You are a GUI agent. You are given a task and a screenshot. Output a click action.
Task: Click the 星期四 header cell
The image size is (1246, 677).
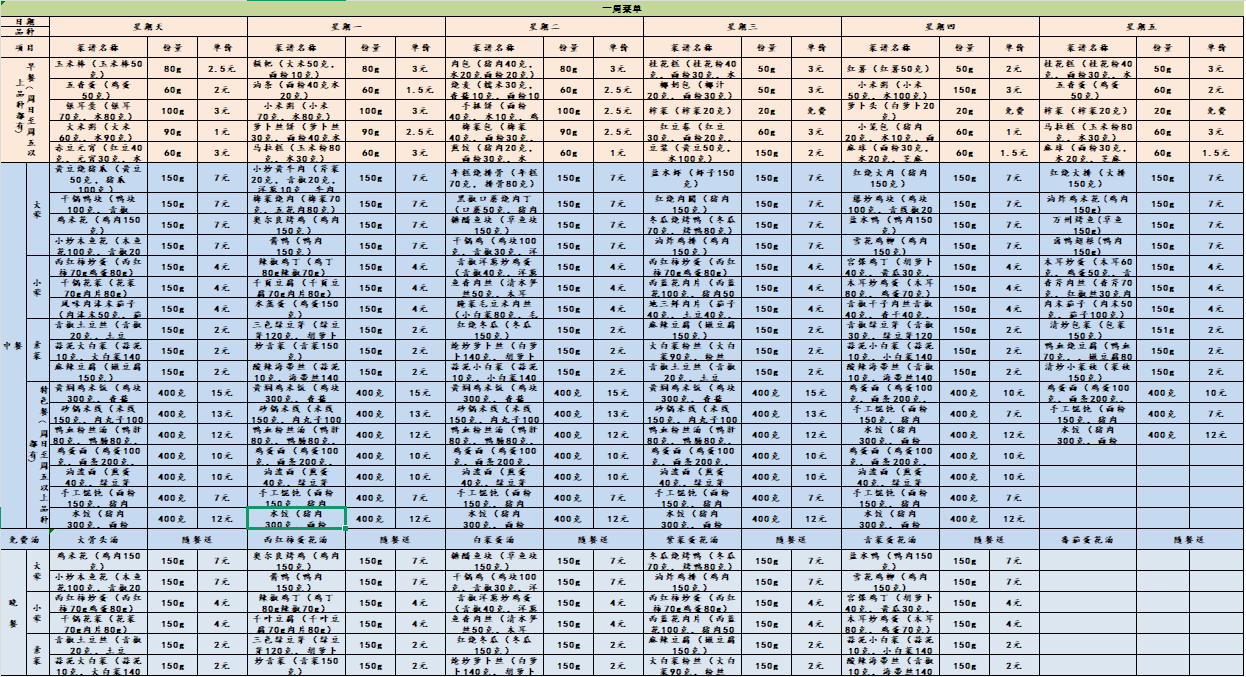tap(940, 26)
